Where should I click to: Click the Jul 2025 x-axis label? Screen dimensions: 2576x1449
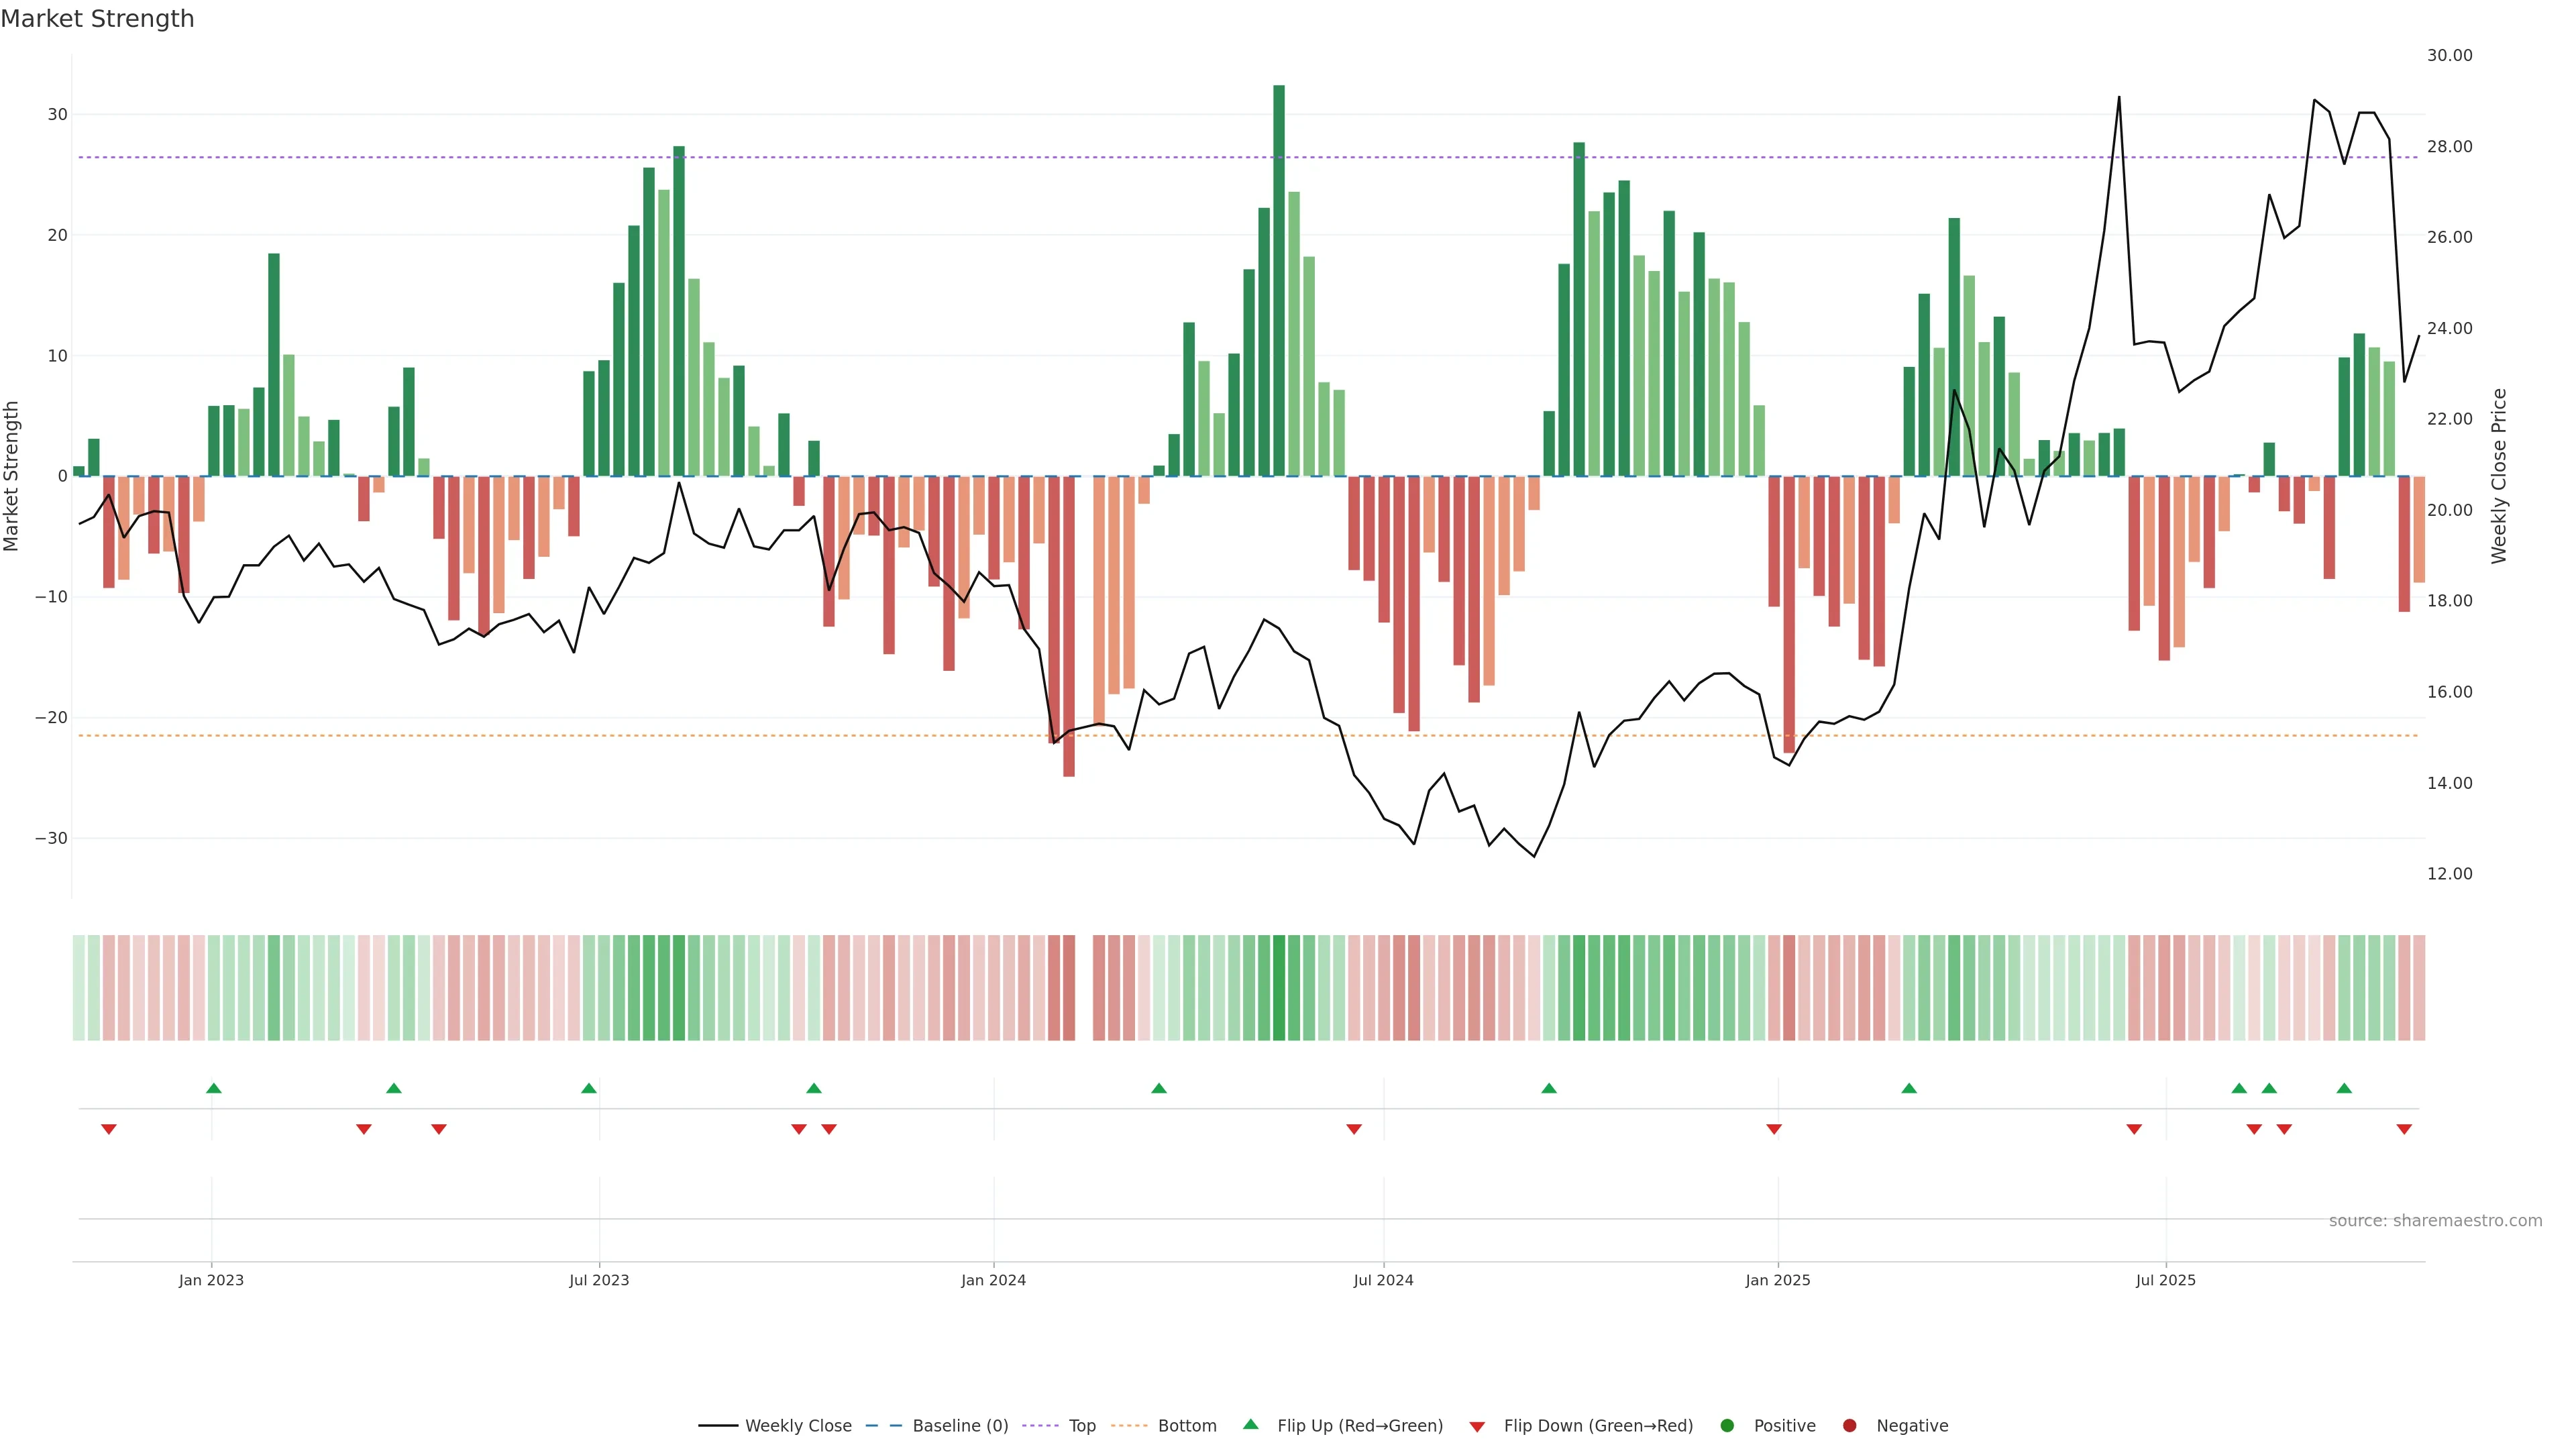click(2165, 1280)
